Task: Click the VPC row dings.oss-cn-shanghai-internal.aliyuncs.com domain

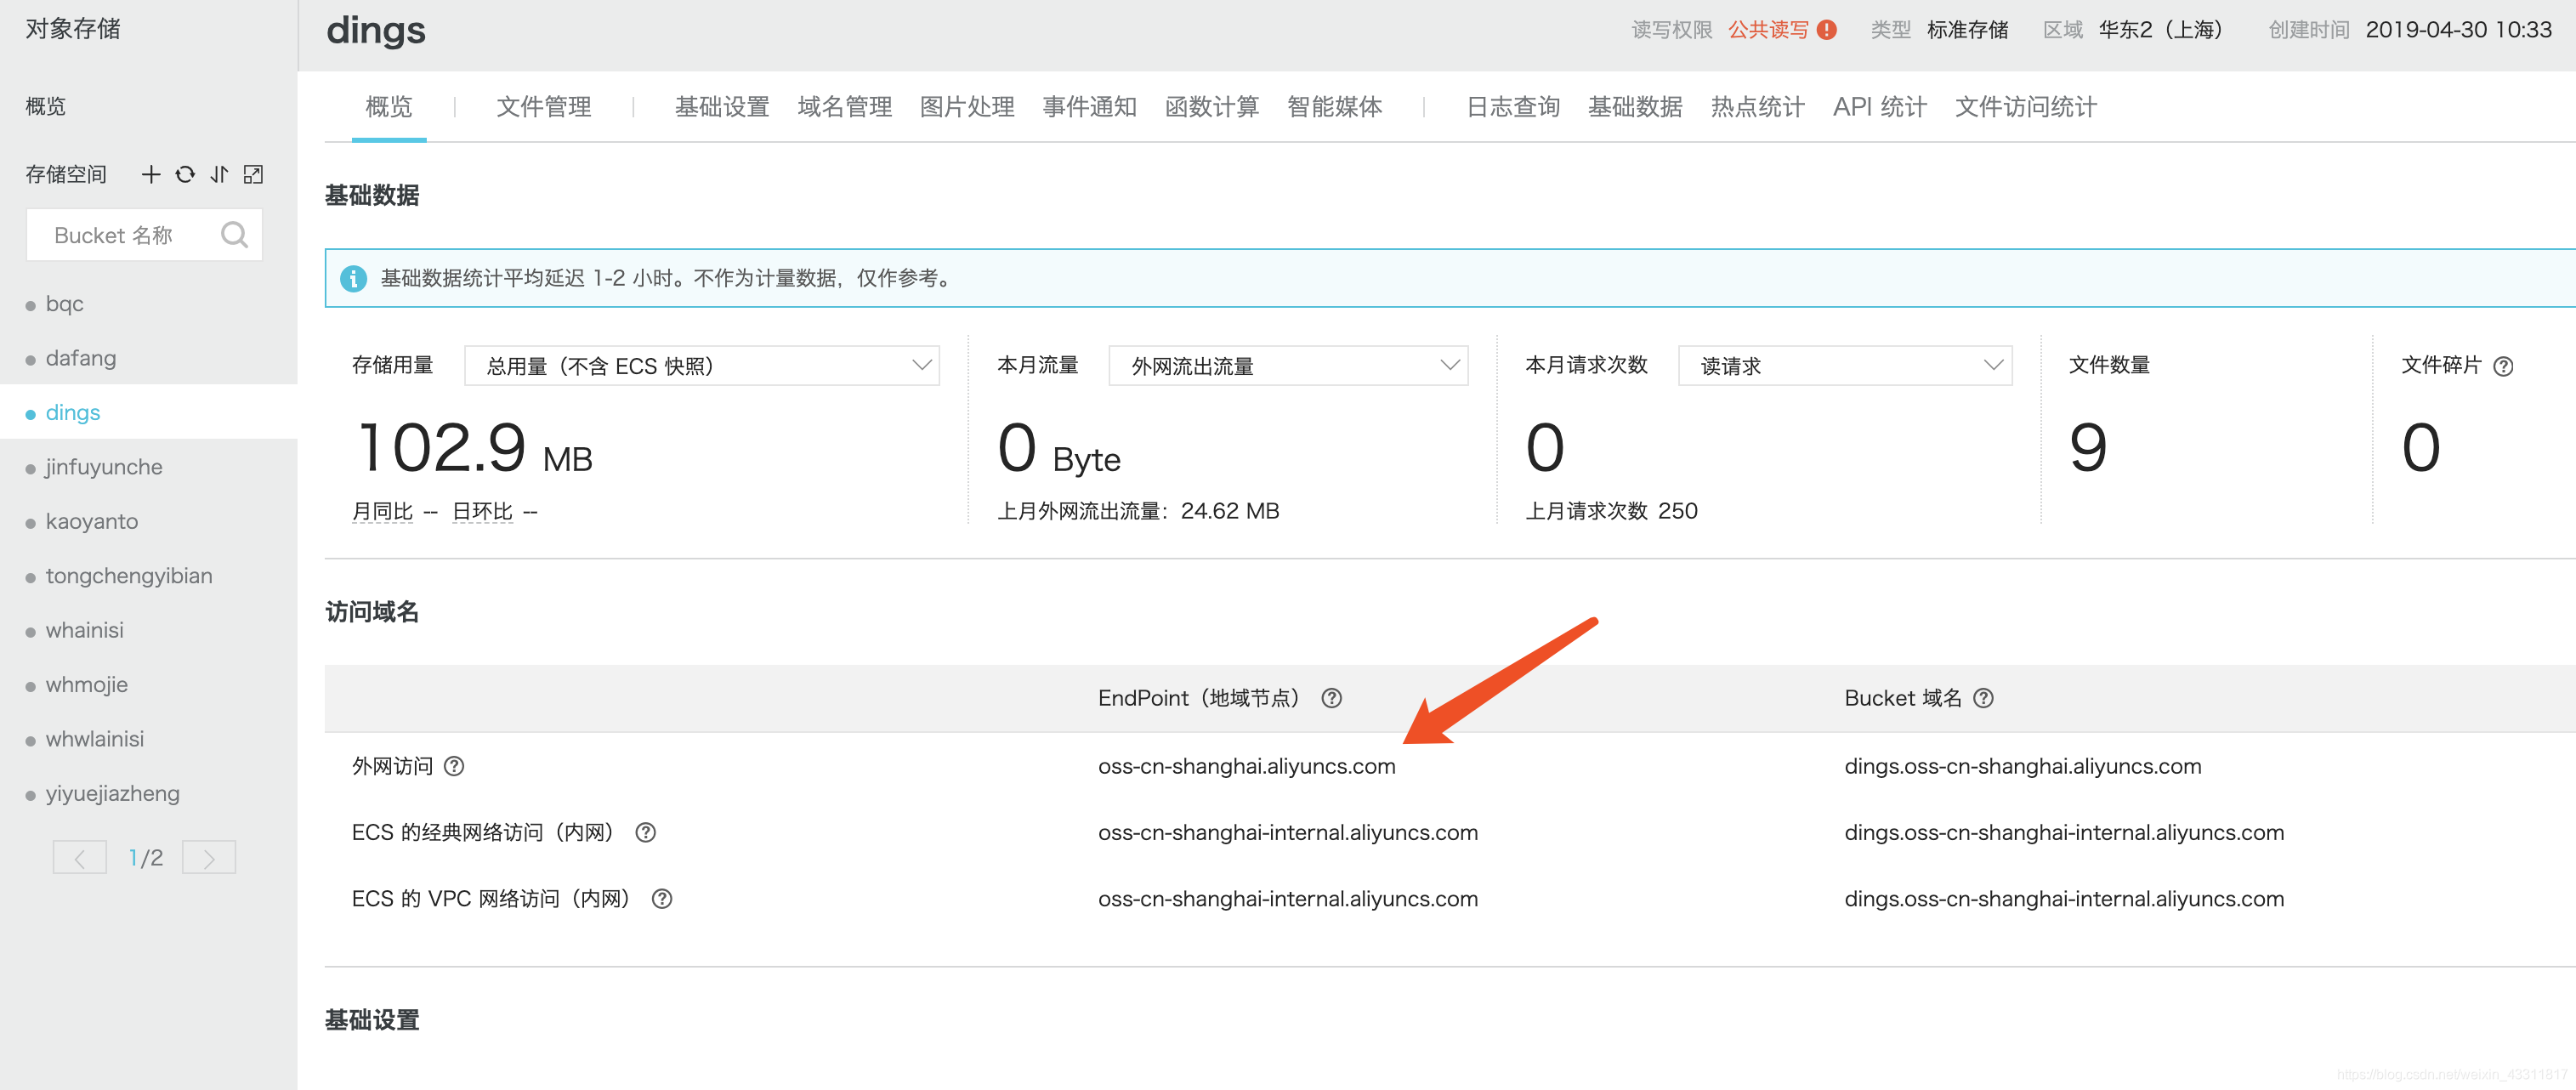Action: (x=2064, y=899)
